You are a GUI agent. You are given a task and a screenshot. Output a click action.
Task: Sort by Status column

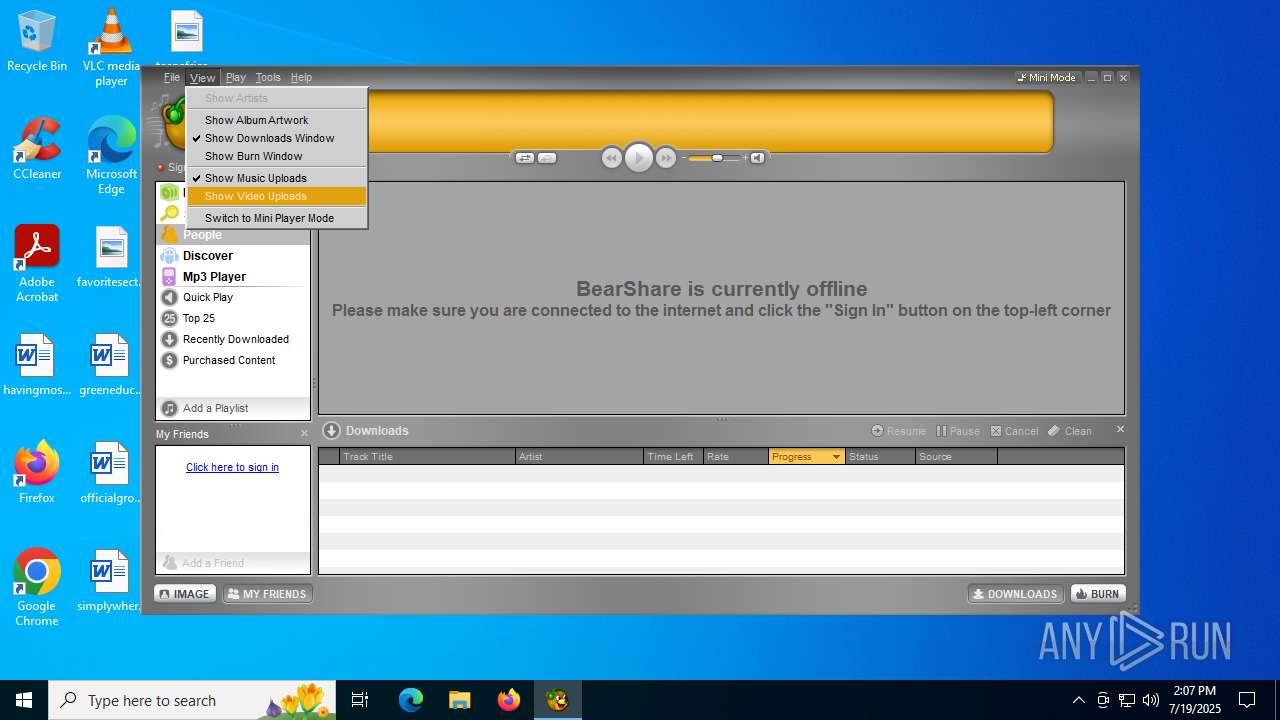[880, 457]
